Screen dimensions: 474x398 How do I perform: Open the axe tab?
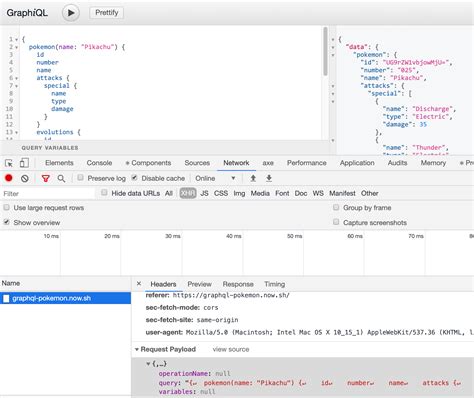pos(268,163)
